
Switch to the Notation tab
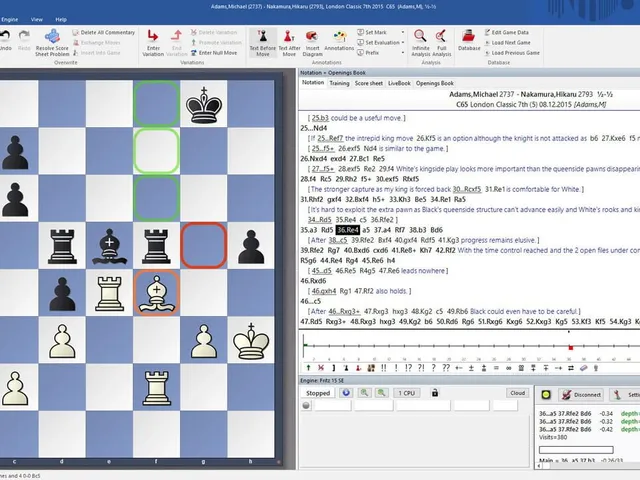tap(313, 83)
